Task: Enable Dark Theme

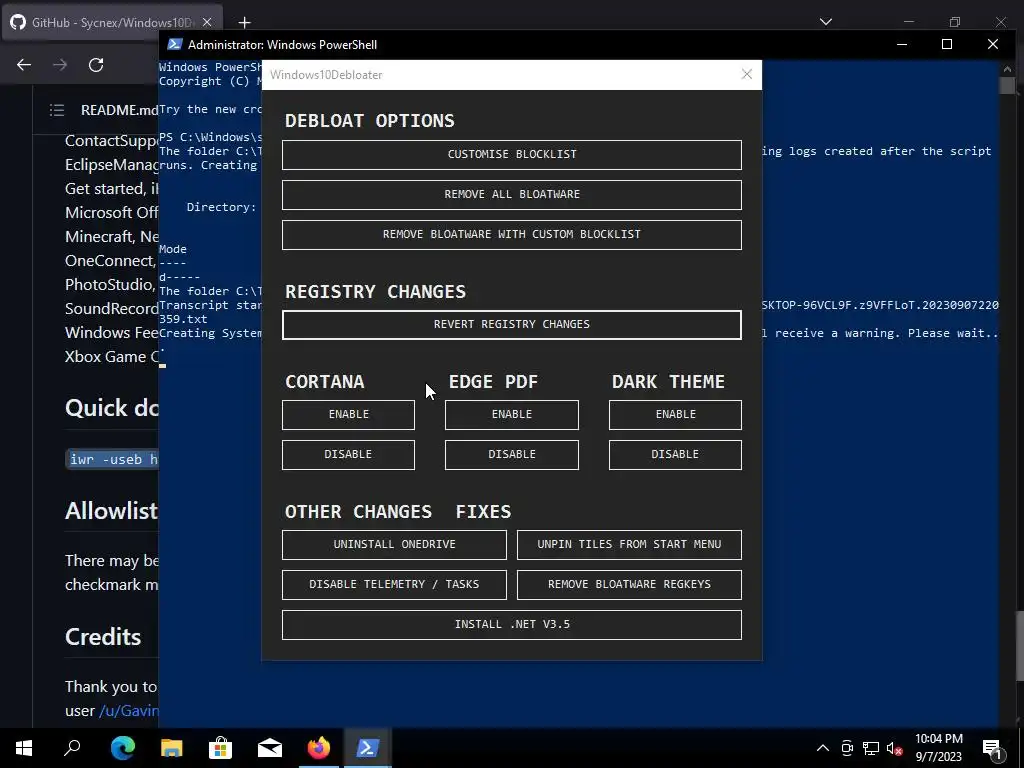Action: [x=675, y=415]
